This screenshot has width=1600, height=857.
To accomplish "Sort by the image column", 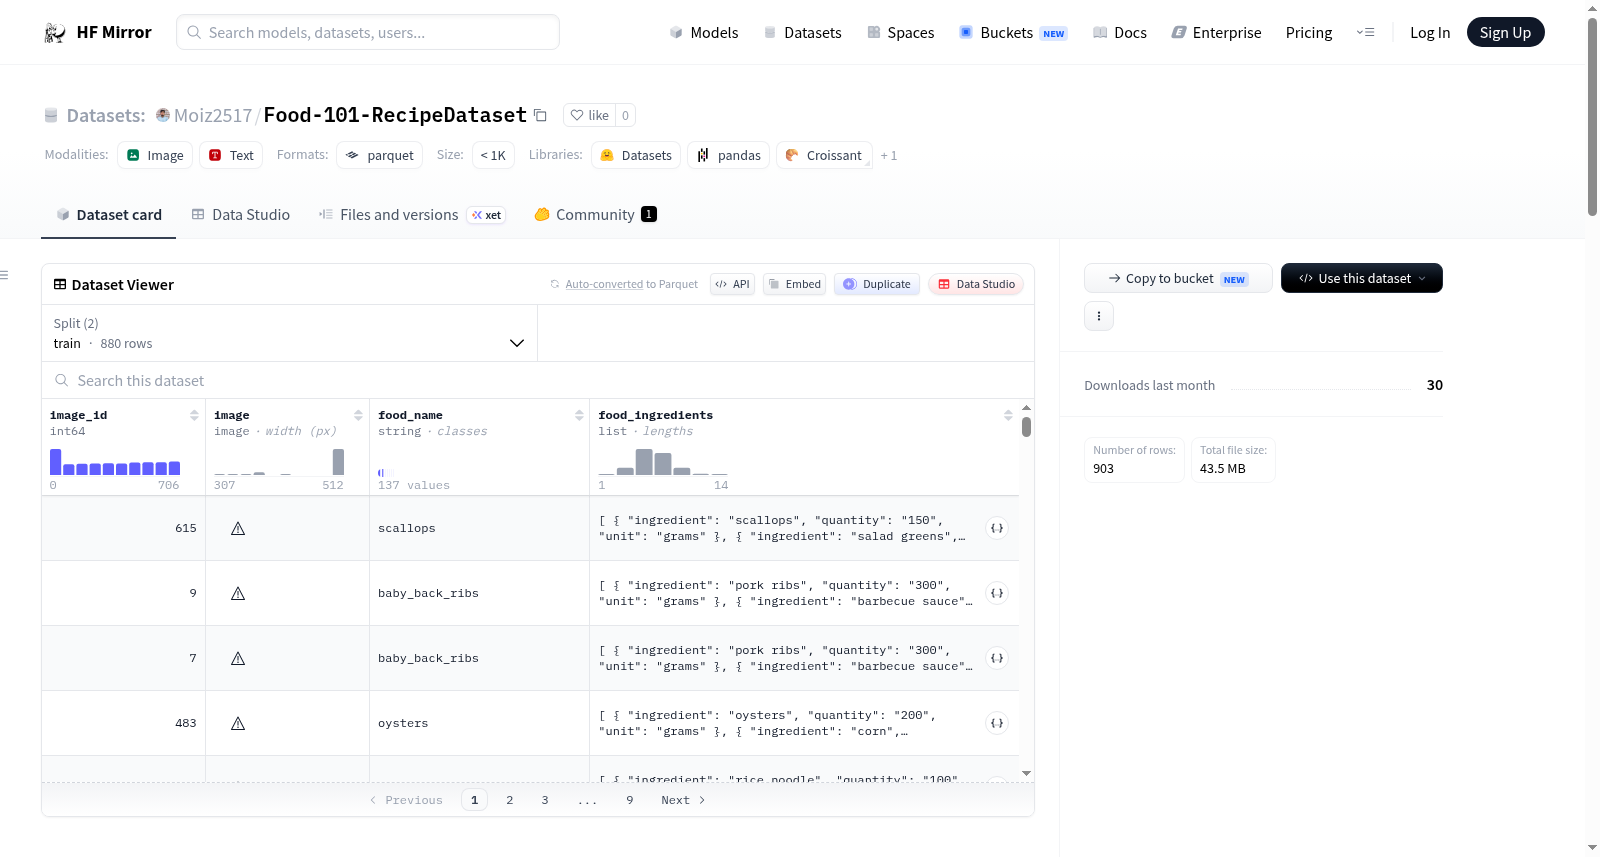I will 358,415.
